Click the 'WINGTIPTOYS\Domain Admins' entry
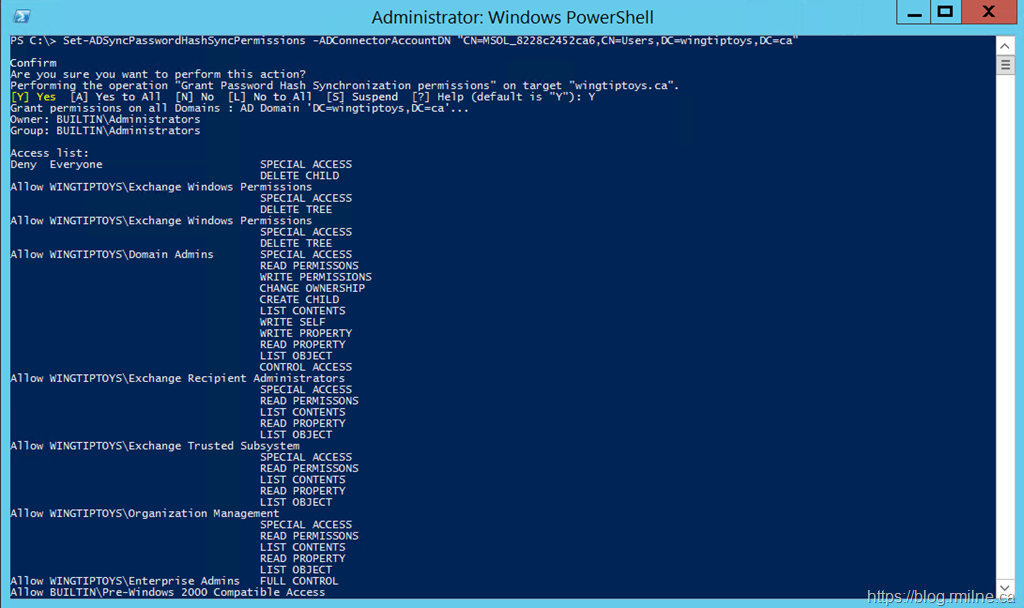1024x608 pixels. pyautogui.click(x=130, y=255)
